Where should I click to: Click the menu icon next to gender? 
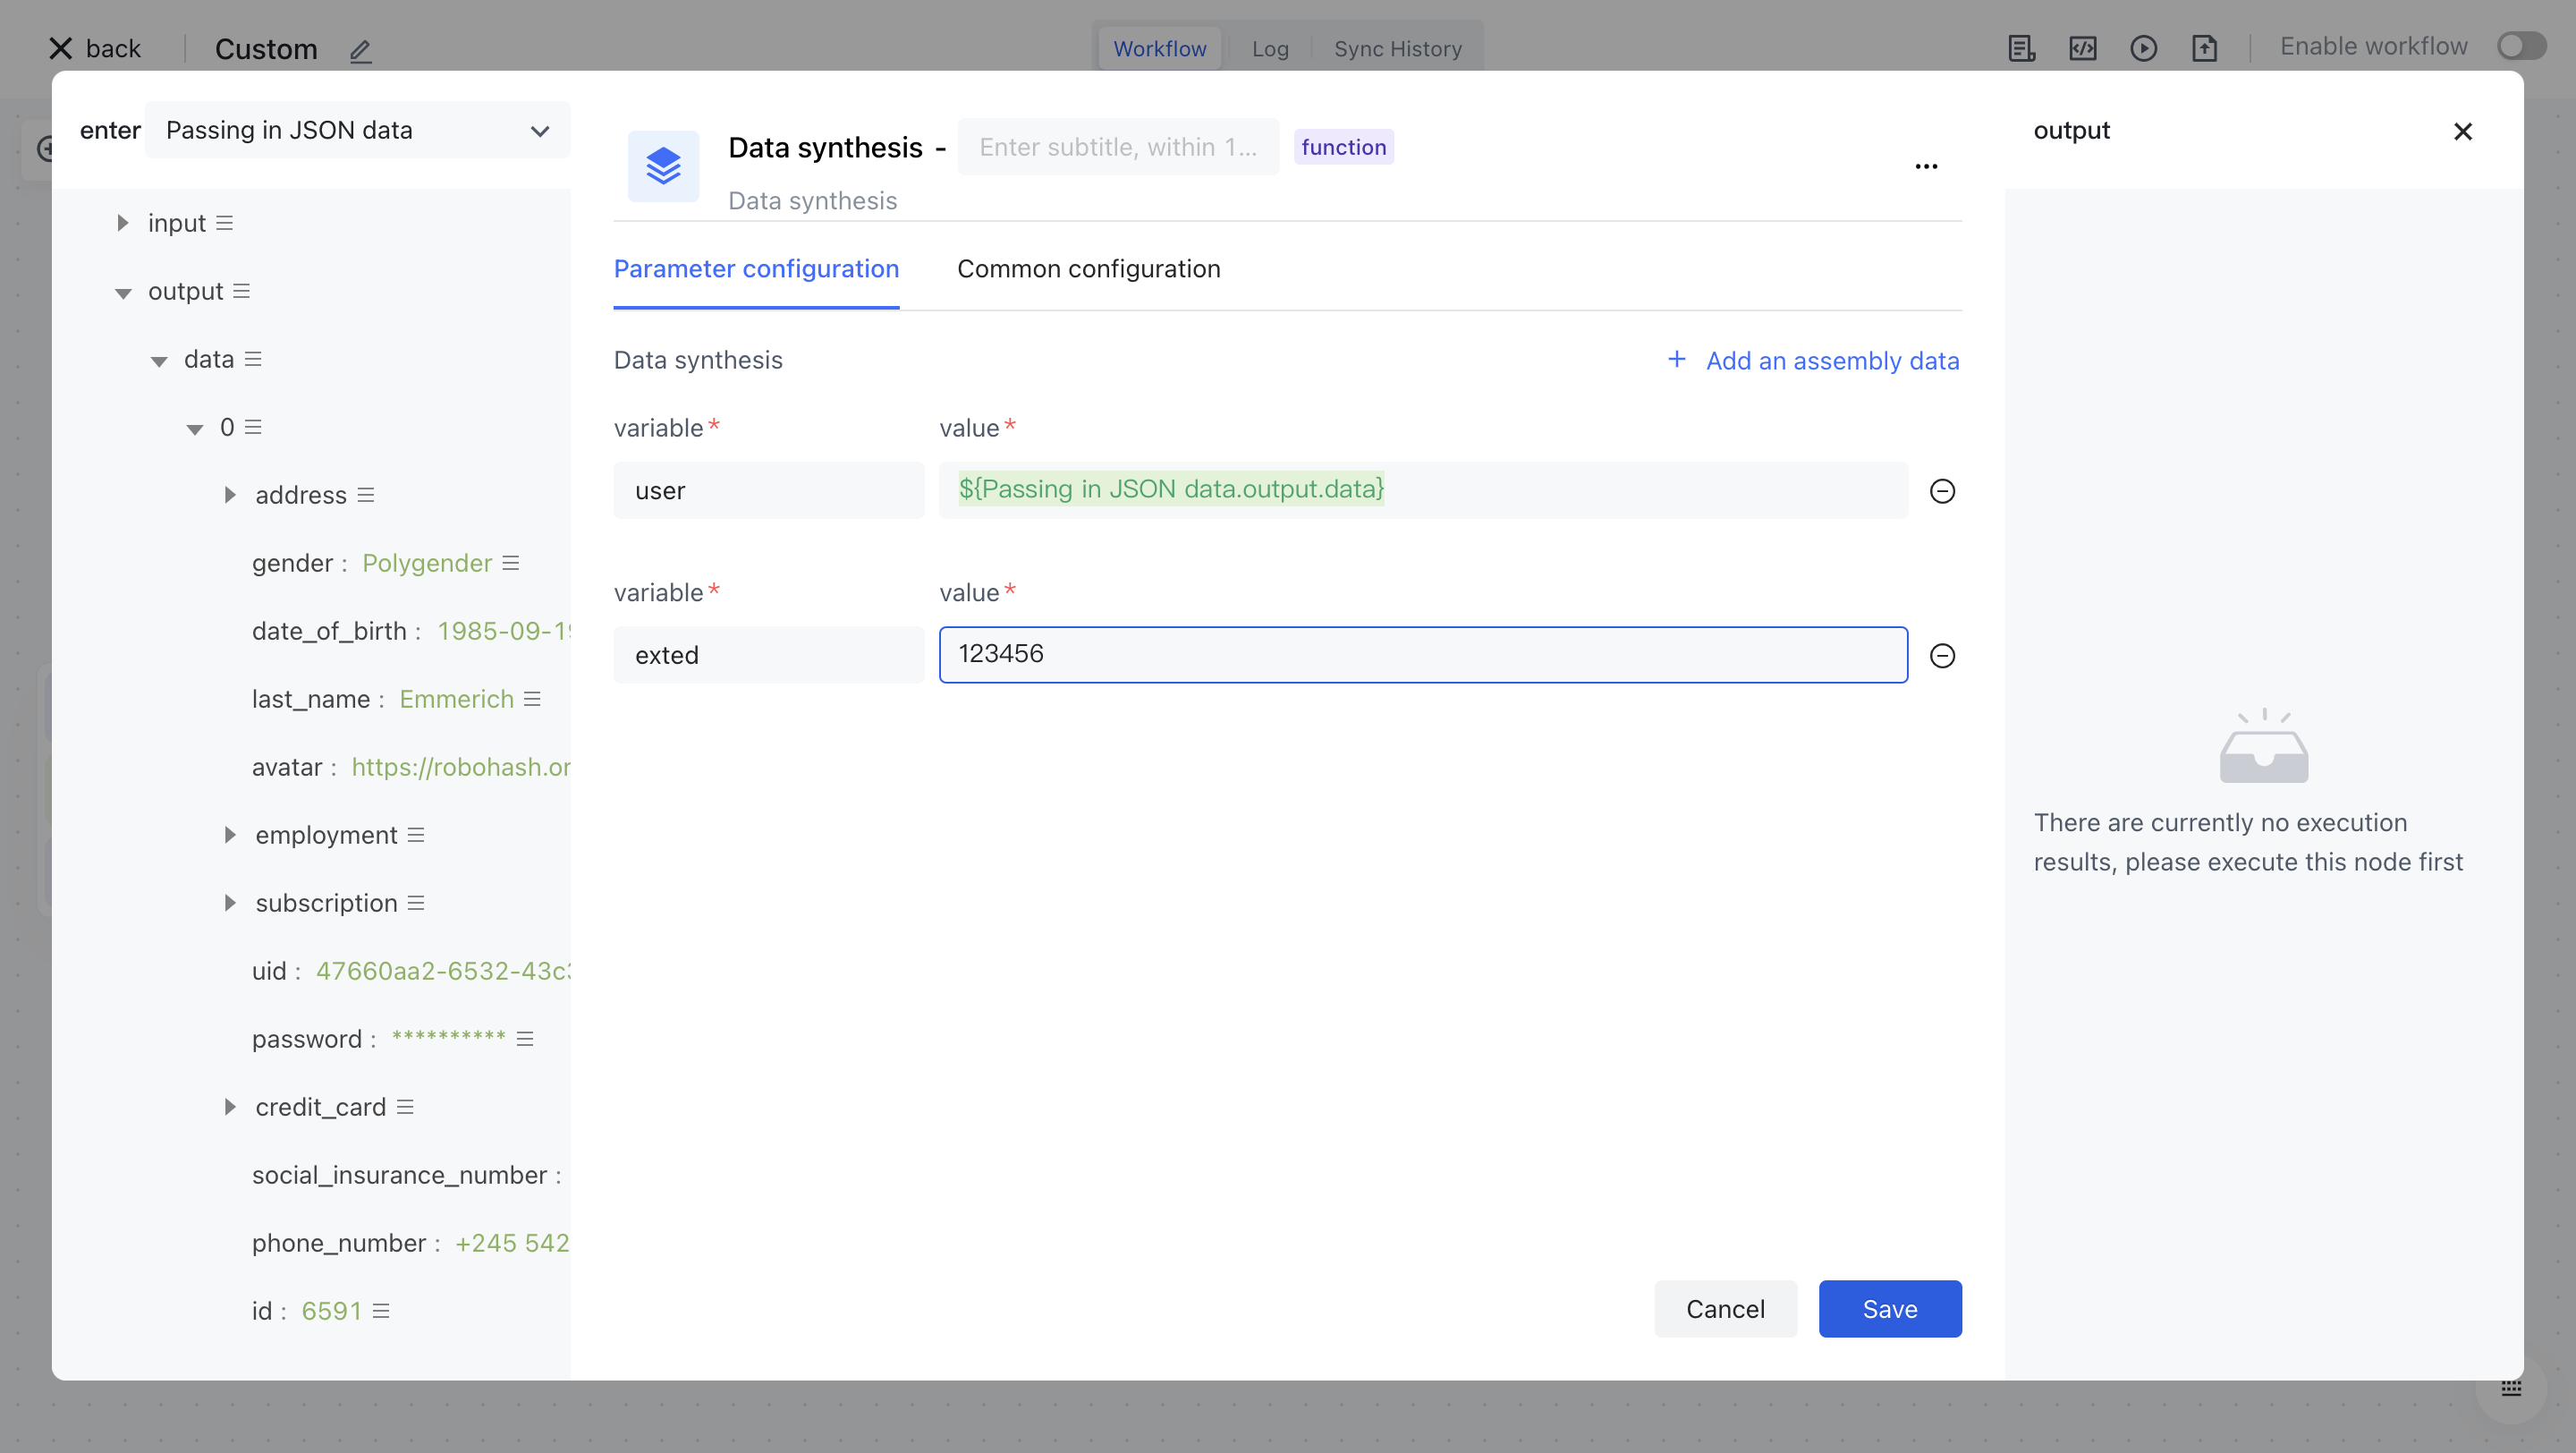click(511, 563)
